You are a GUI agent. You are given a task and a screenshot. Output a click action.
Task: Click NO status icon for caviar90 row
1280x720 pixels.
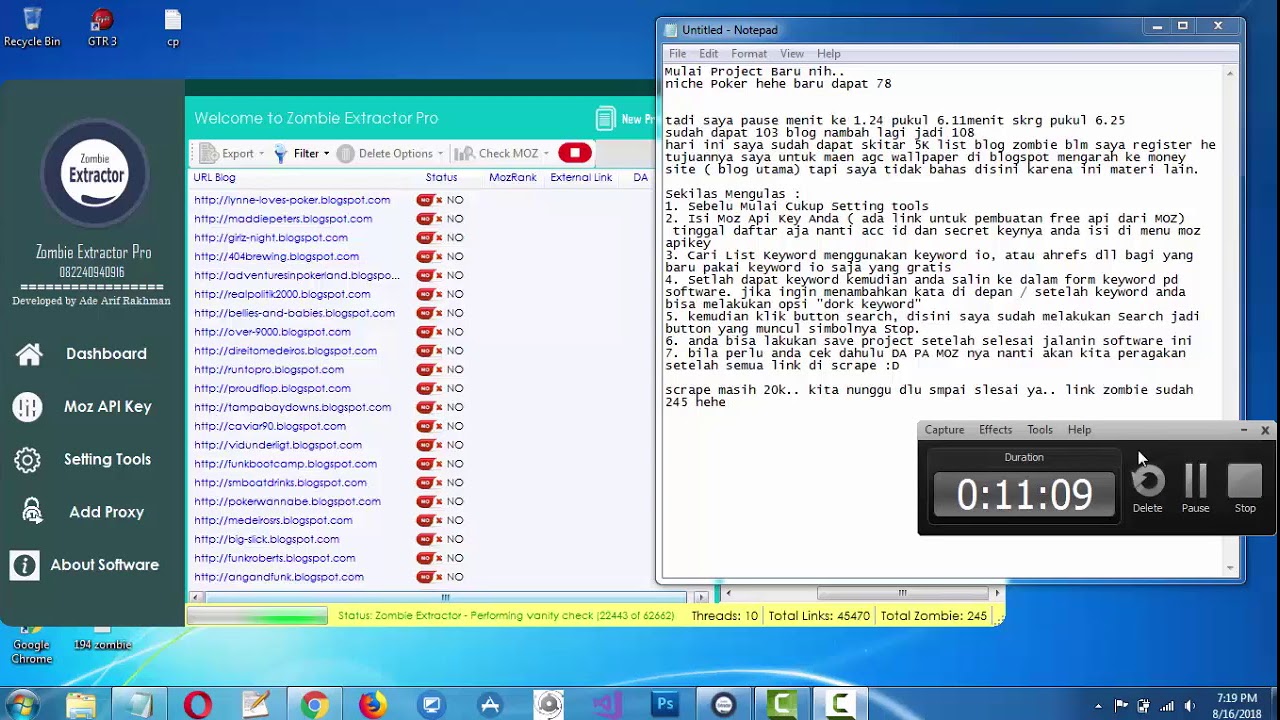(430, 426)
